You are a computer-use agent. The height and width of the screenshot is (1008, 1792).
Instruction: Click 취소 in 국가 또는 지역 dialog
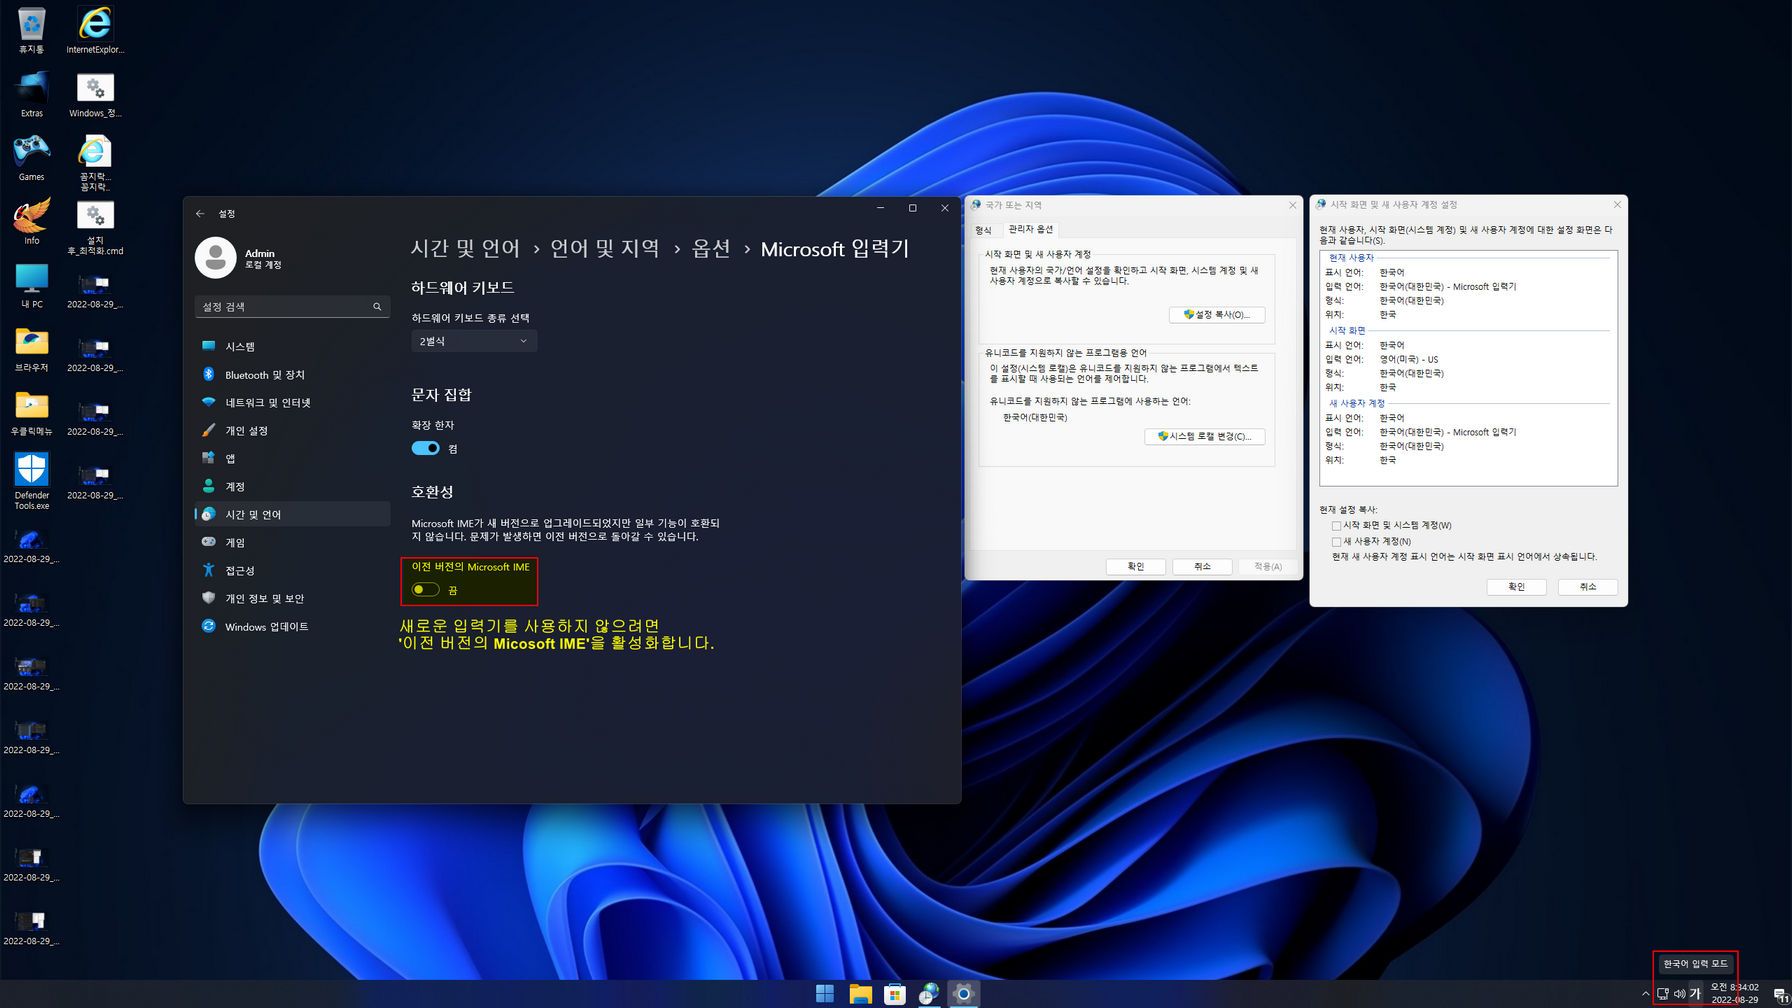tap(1202, 566)
